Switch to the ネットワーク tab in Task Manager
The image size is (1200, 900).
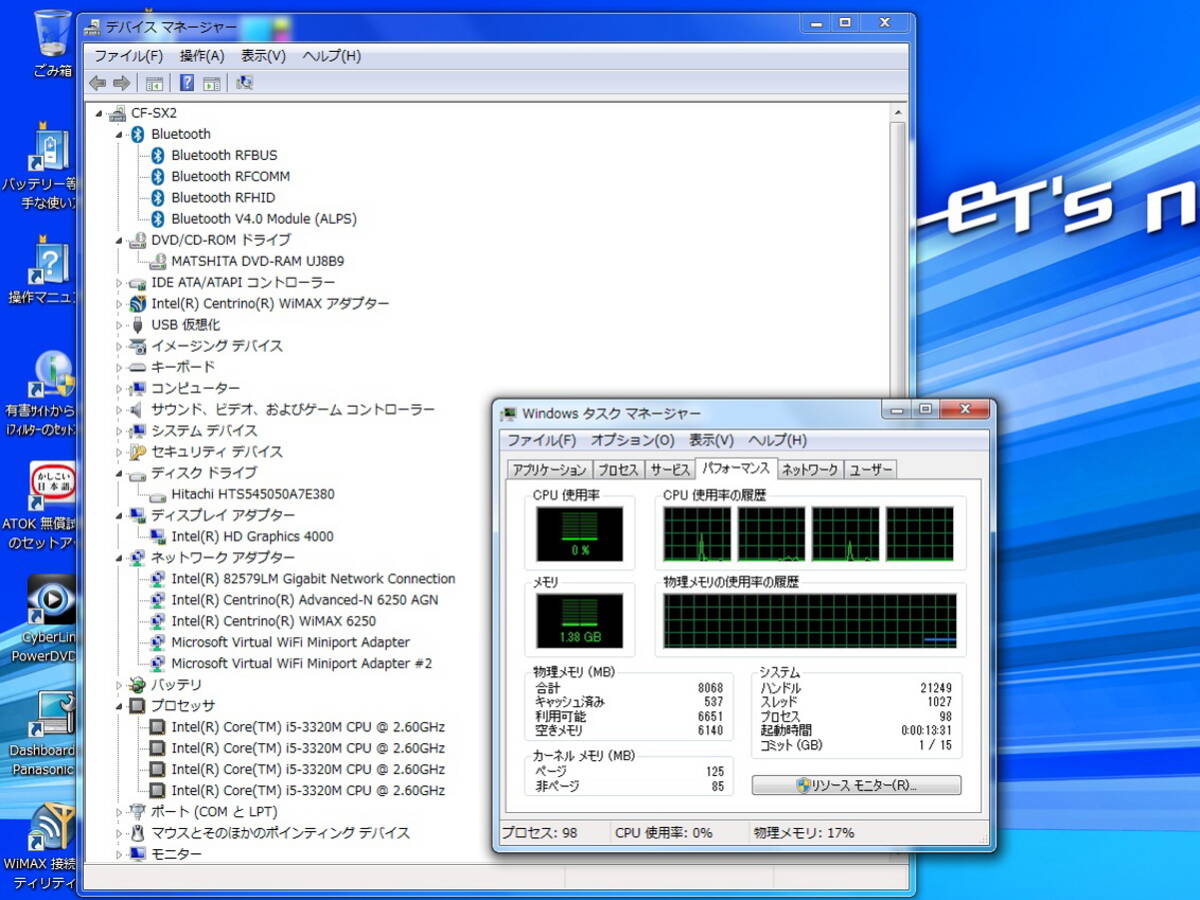coord(809,469)
